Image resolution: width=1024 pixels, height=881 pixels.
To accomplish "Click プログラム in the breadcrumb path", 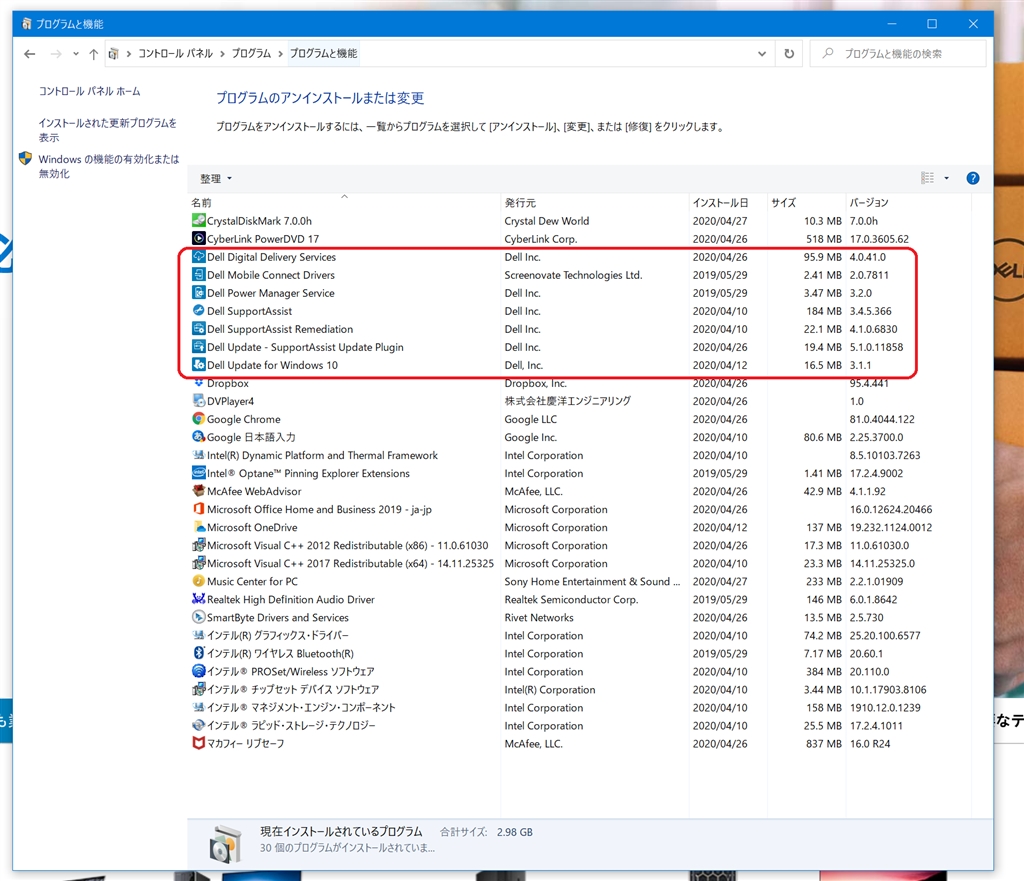I will click(x=251, y=54).
